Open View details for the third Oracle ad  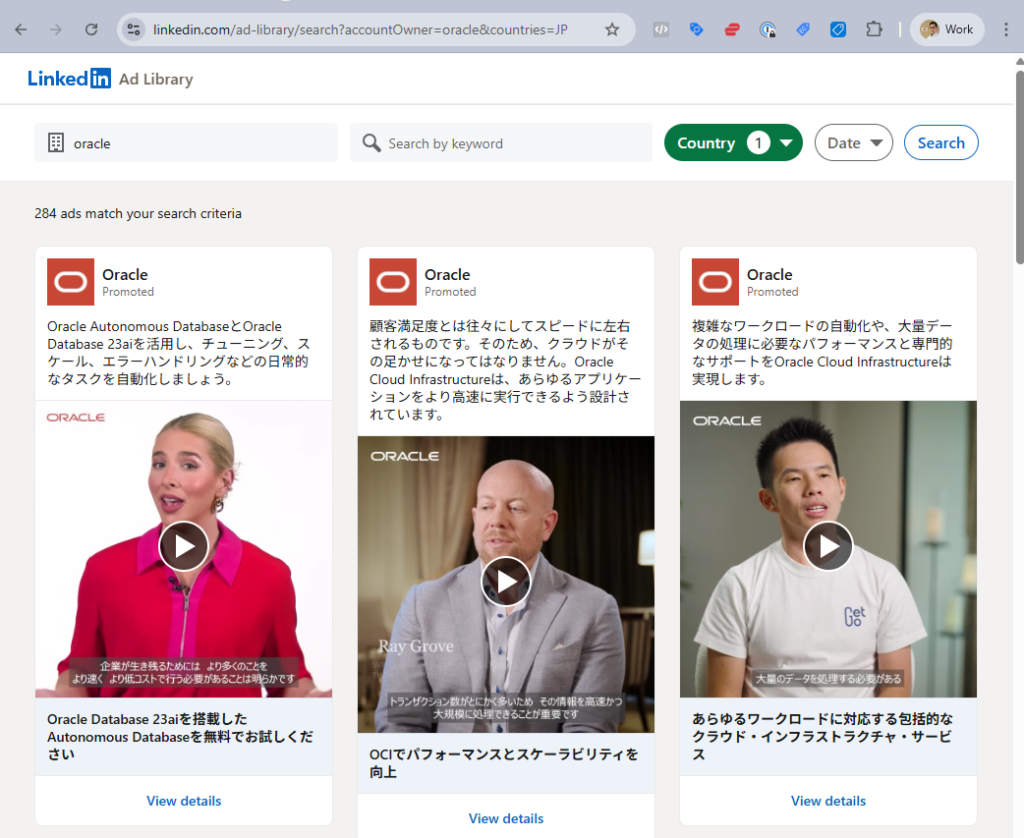tap(828, 801)
